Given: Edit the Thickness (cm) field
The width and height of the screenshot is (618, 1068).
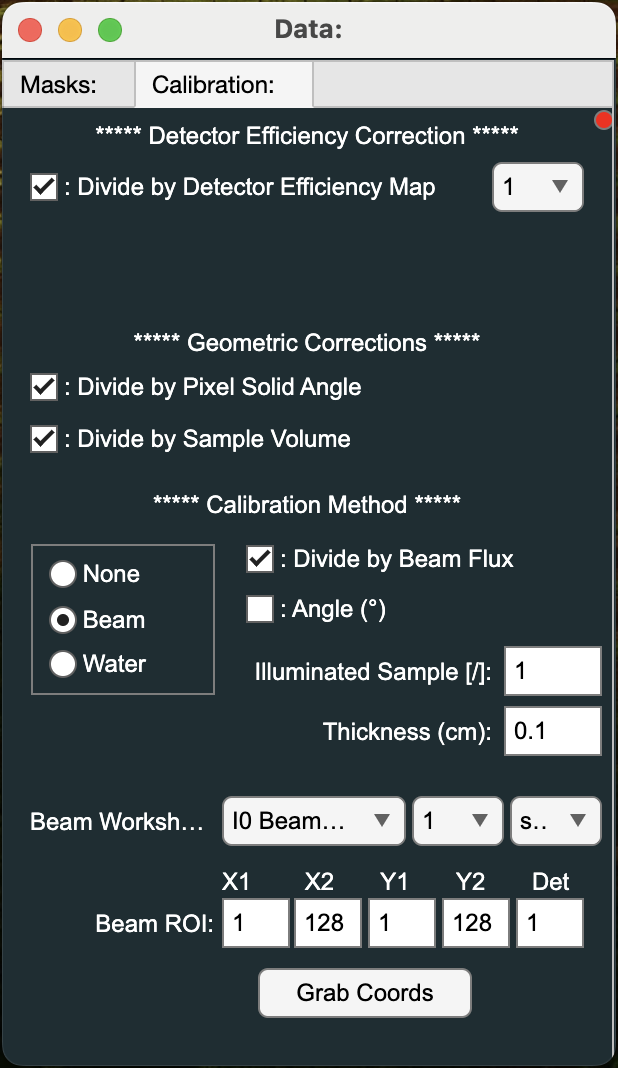Looking at the screenshot, I should [x=552, y=731].
